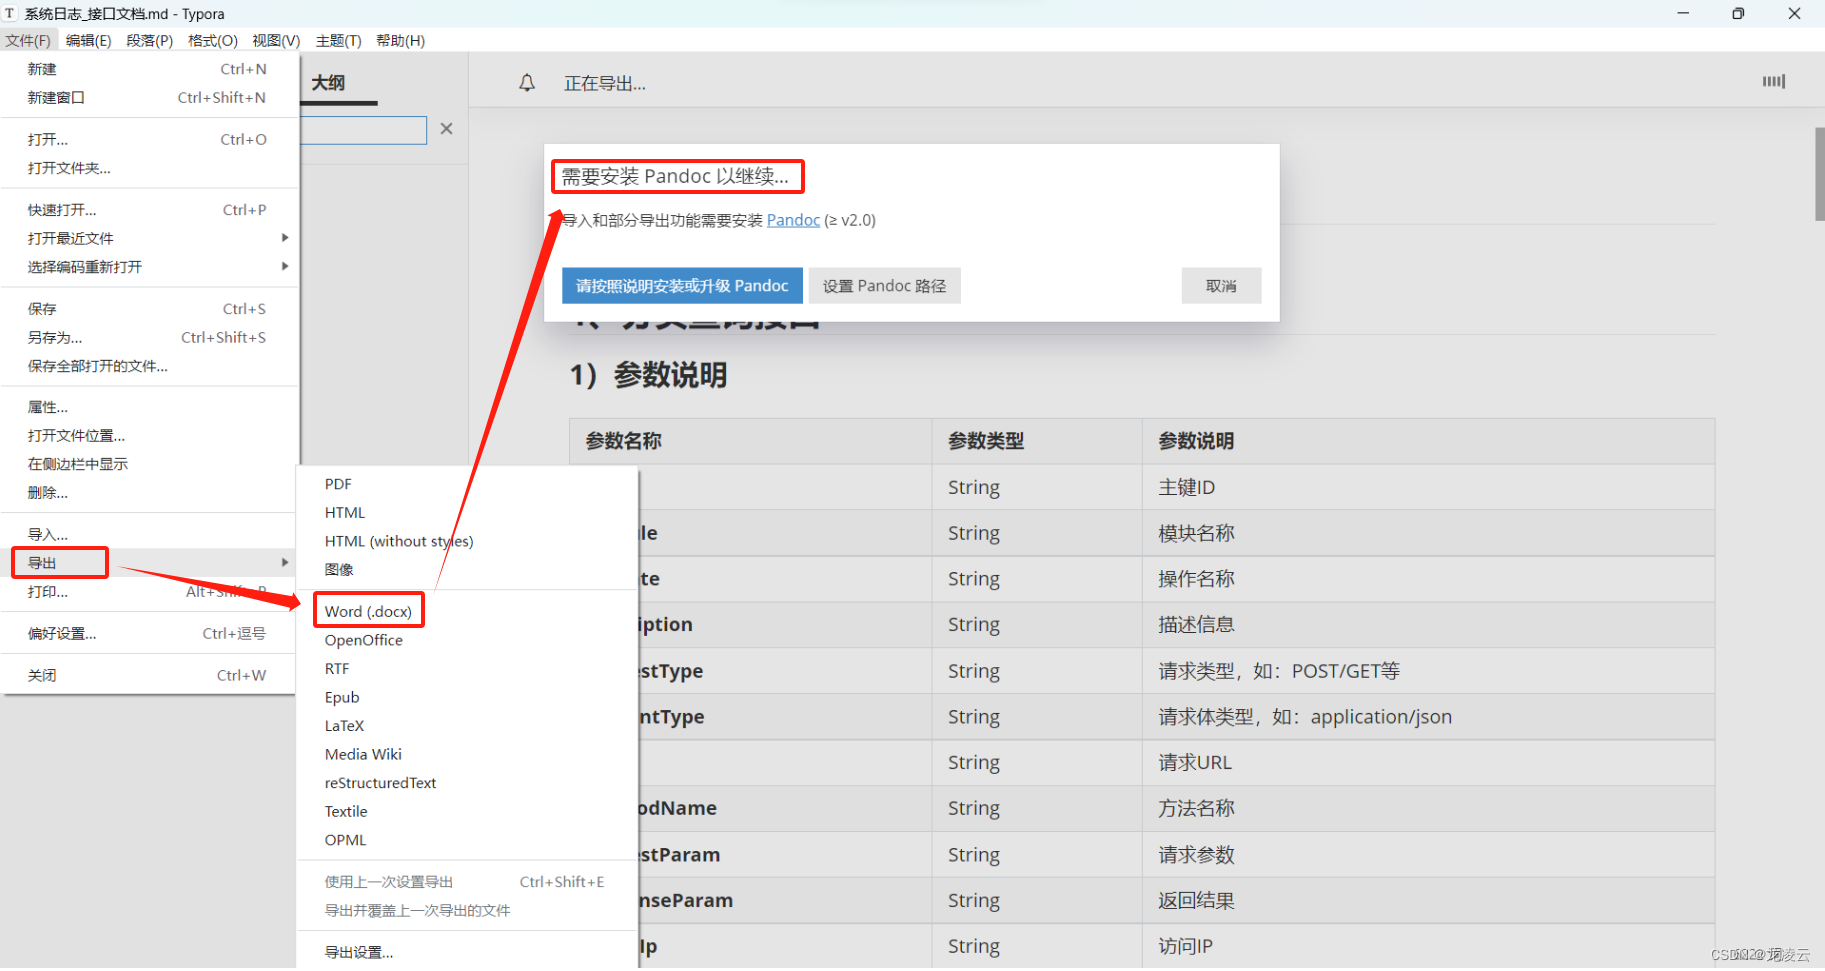Export as reStructuredText

468,783
